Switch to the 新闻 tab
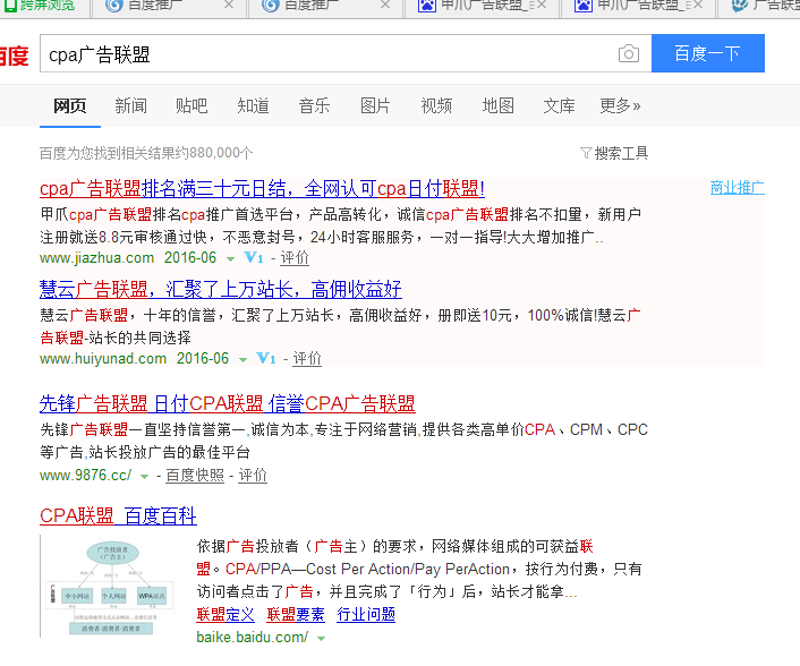 pos(131,106)
